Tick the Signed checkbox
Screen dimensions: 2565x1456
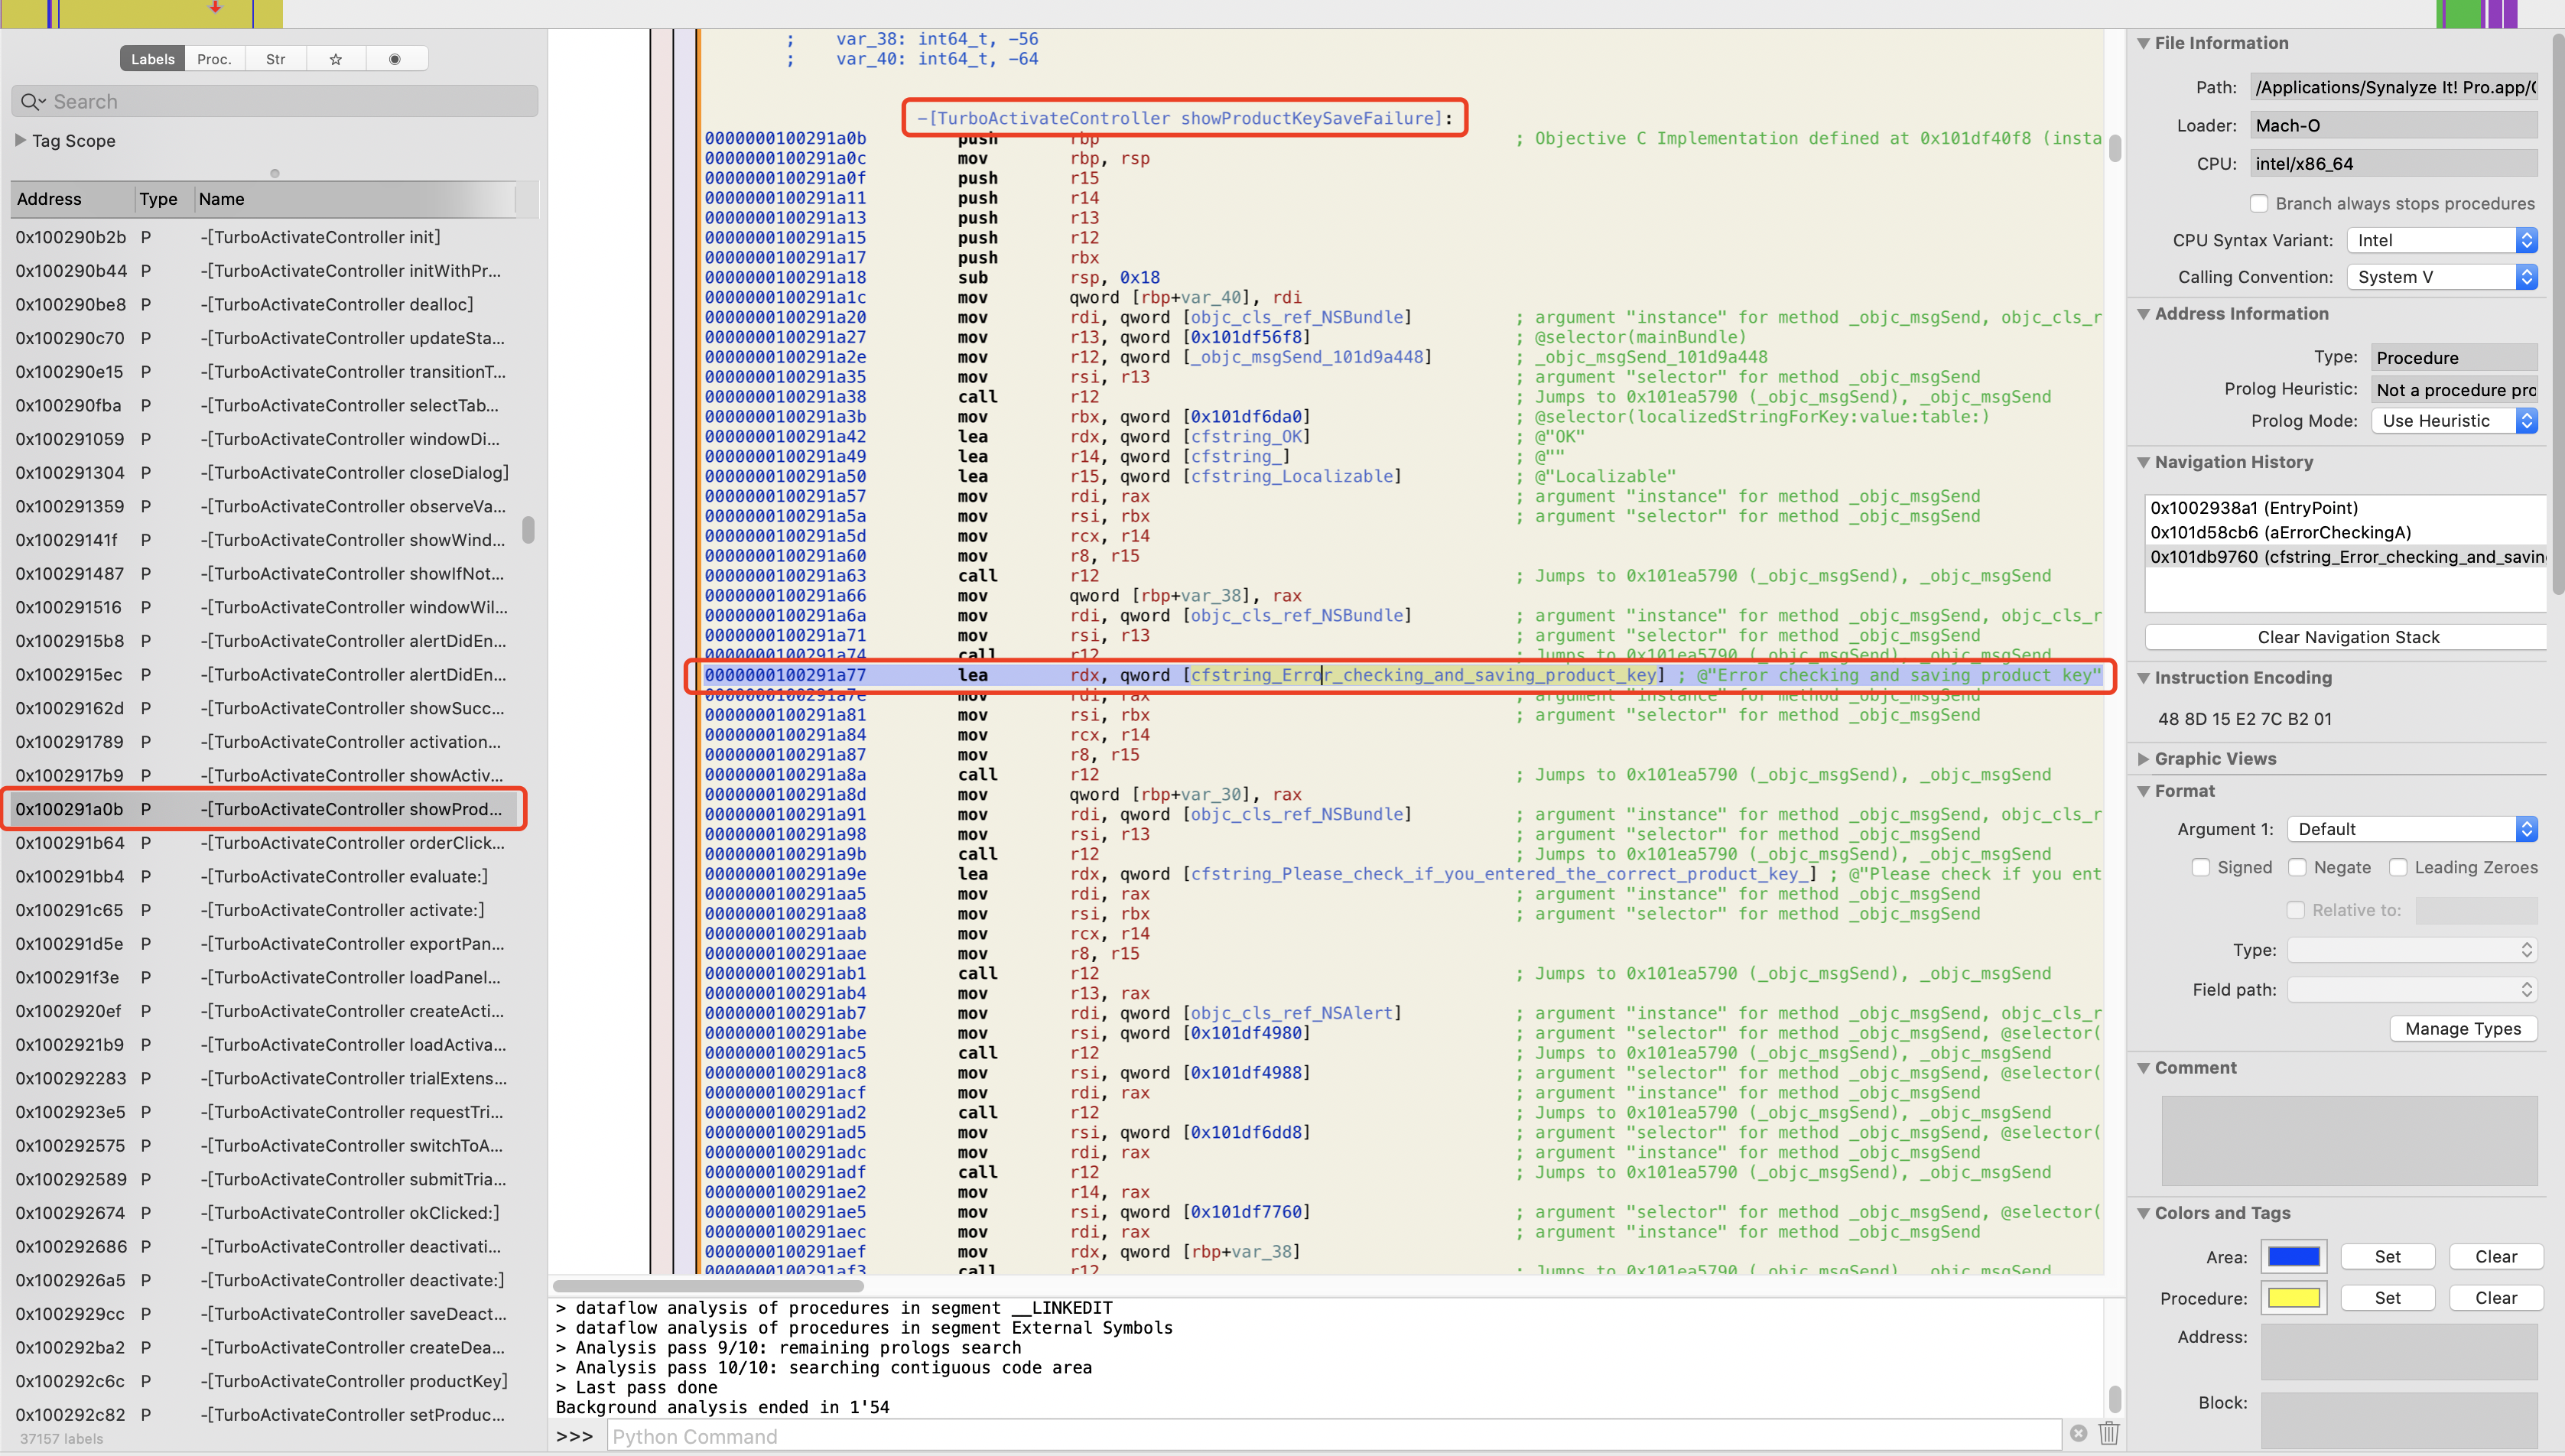2200,867
